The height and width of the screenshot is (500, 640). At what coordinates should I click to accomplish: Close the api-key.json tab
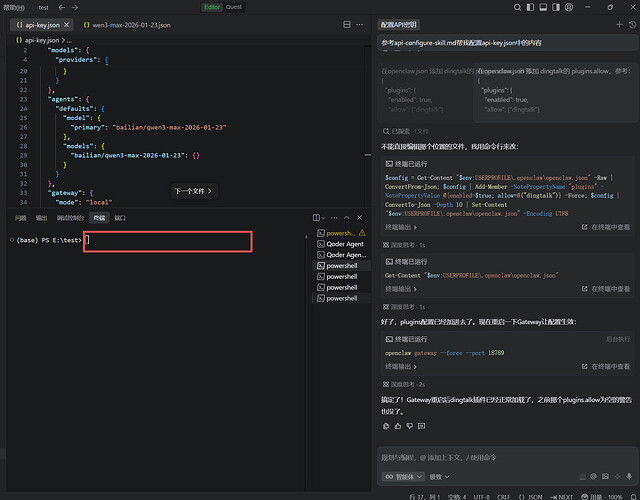(x=67, y=25)
